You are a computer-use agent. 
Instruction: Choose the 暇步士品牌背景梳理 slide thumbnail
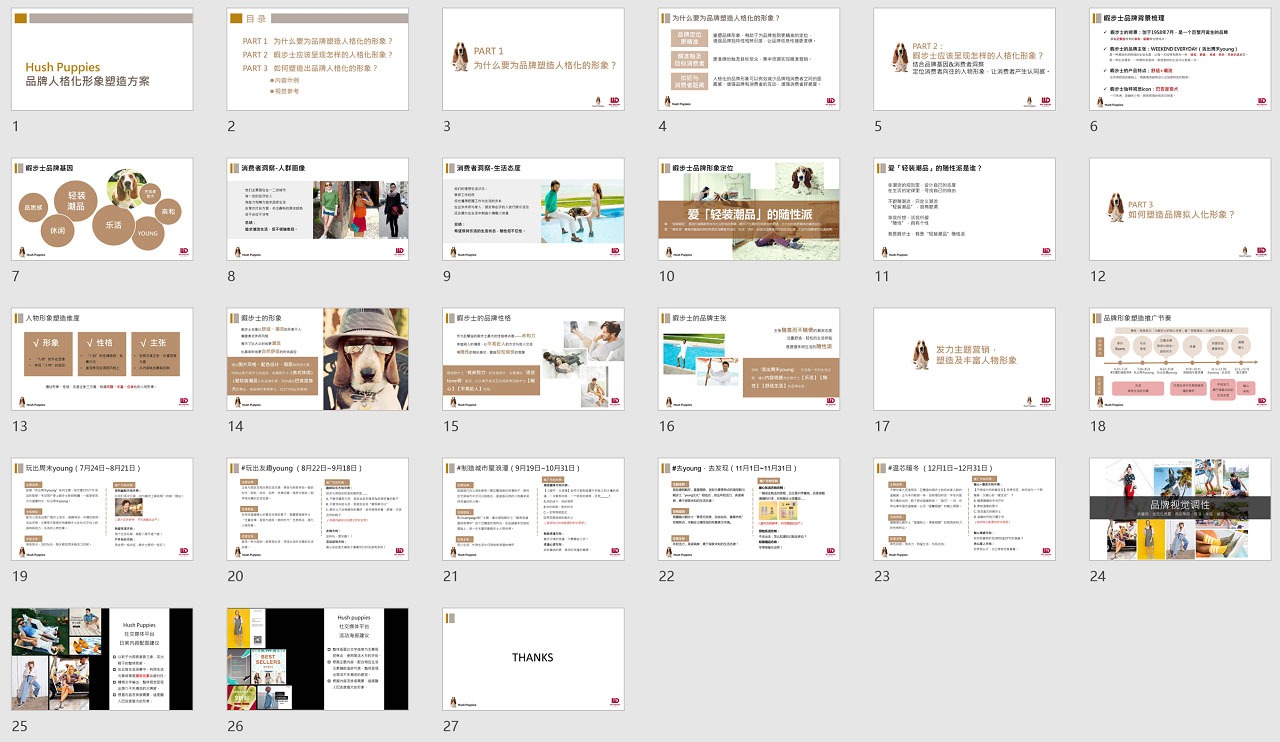1181,59
